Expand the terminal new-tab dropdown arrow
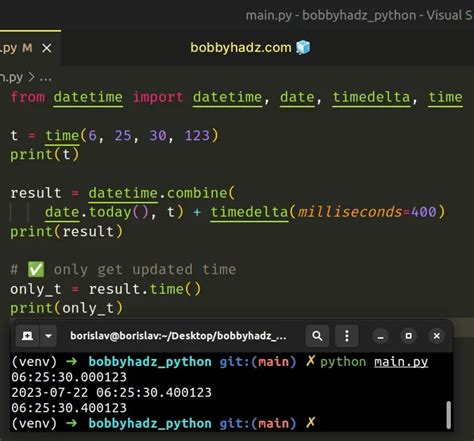The height and width of the screenshot is (441, 474). [x=48, y=336]
